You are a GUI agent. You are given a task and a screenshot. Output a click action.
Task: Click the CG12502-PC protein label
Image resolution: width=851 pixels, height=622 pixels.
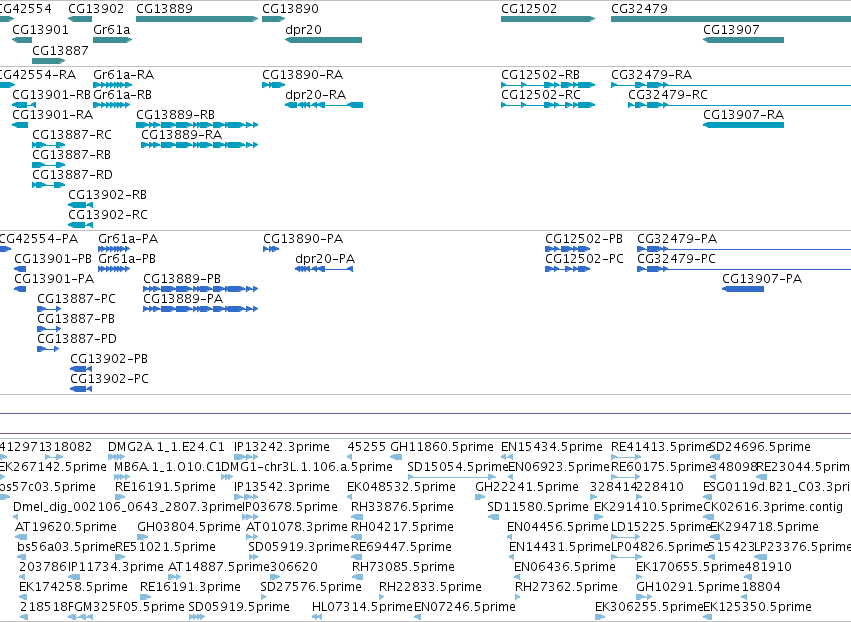tap(585, 258)
